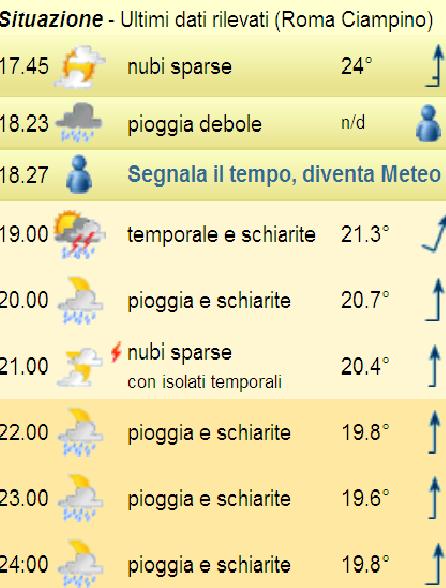The height and width of the screenshot is (588, 446).
Task: Click the 22.00 rain and moon icon
Action: click(x=80, y=432)
